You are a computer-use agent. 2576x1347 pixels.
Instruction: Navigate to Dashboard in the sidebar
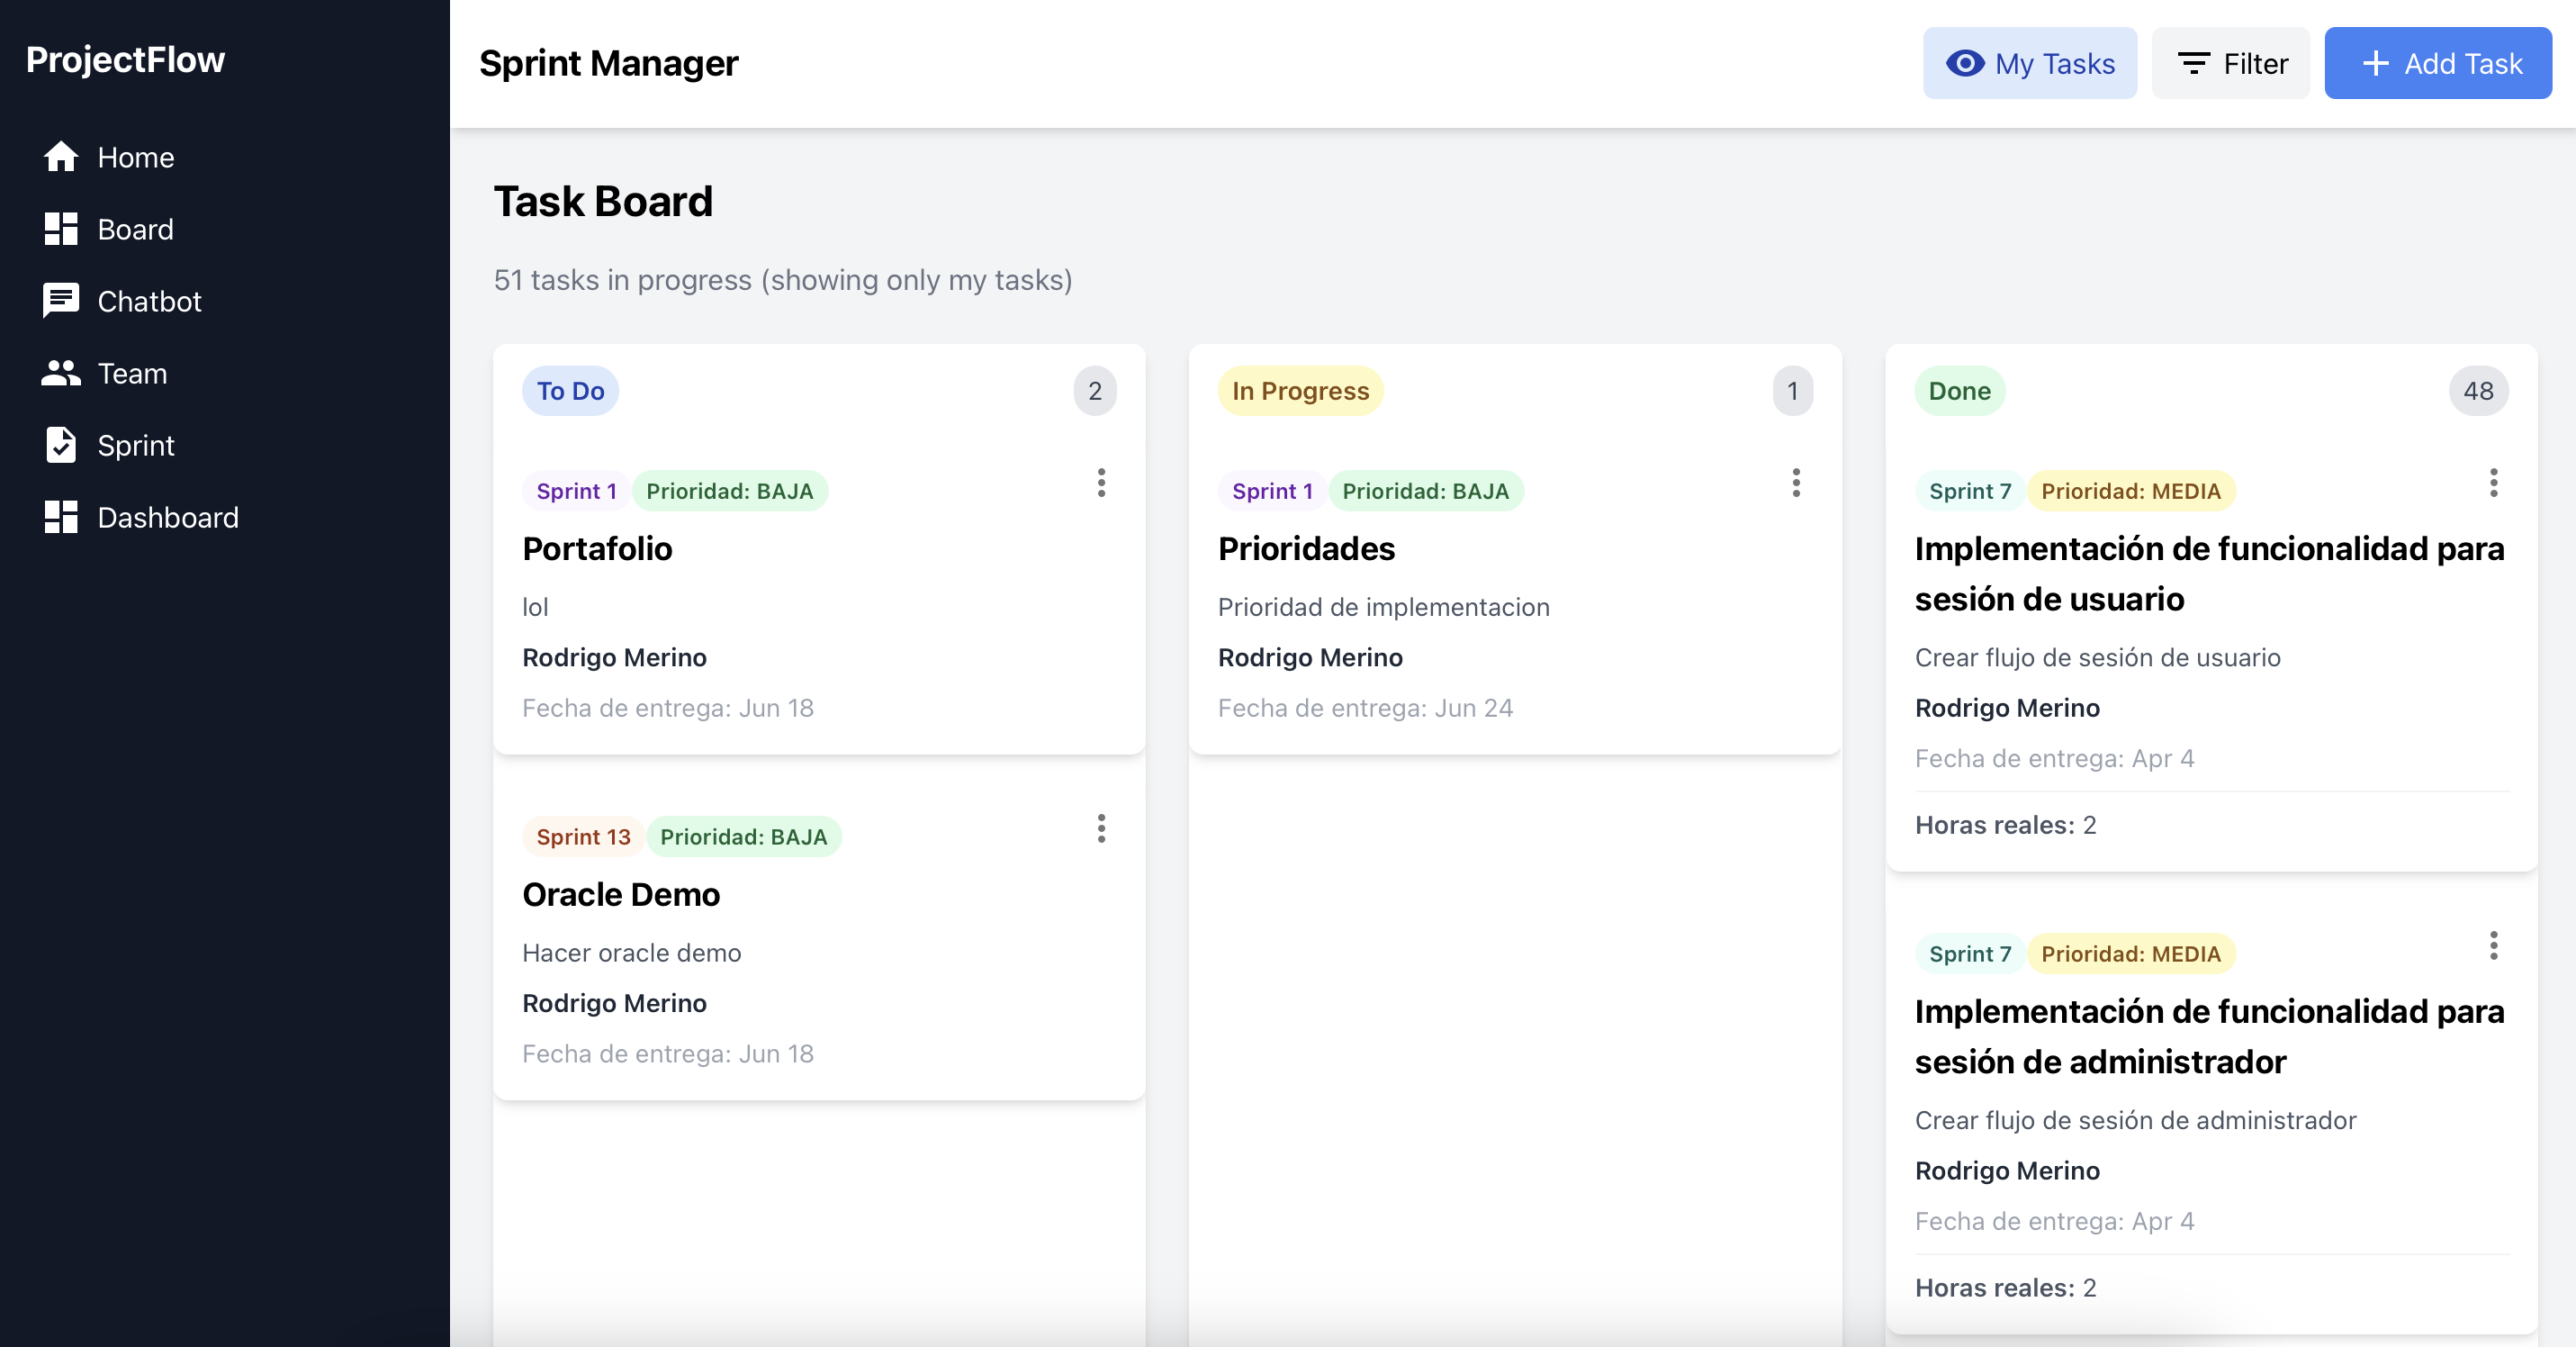point(168,517)
